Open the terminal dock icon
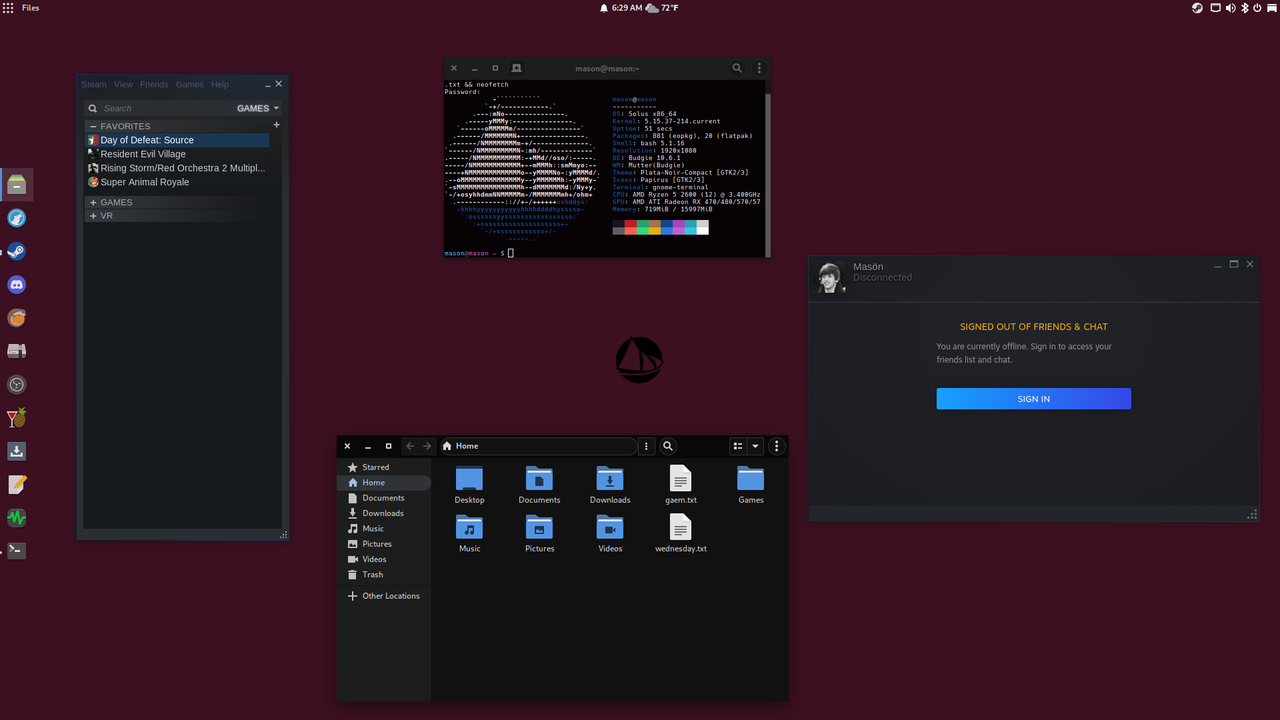 (x=16, y=550)
